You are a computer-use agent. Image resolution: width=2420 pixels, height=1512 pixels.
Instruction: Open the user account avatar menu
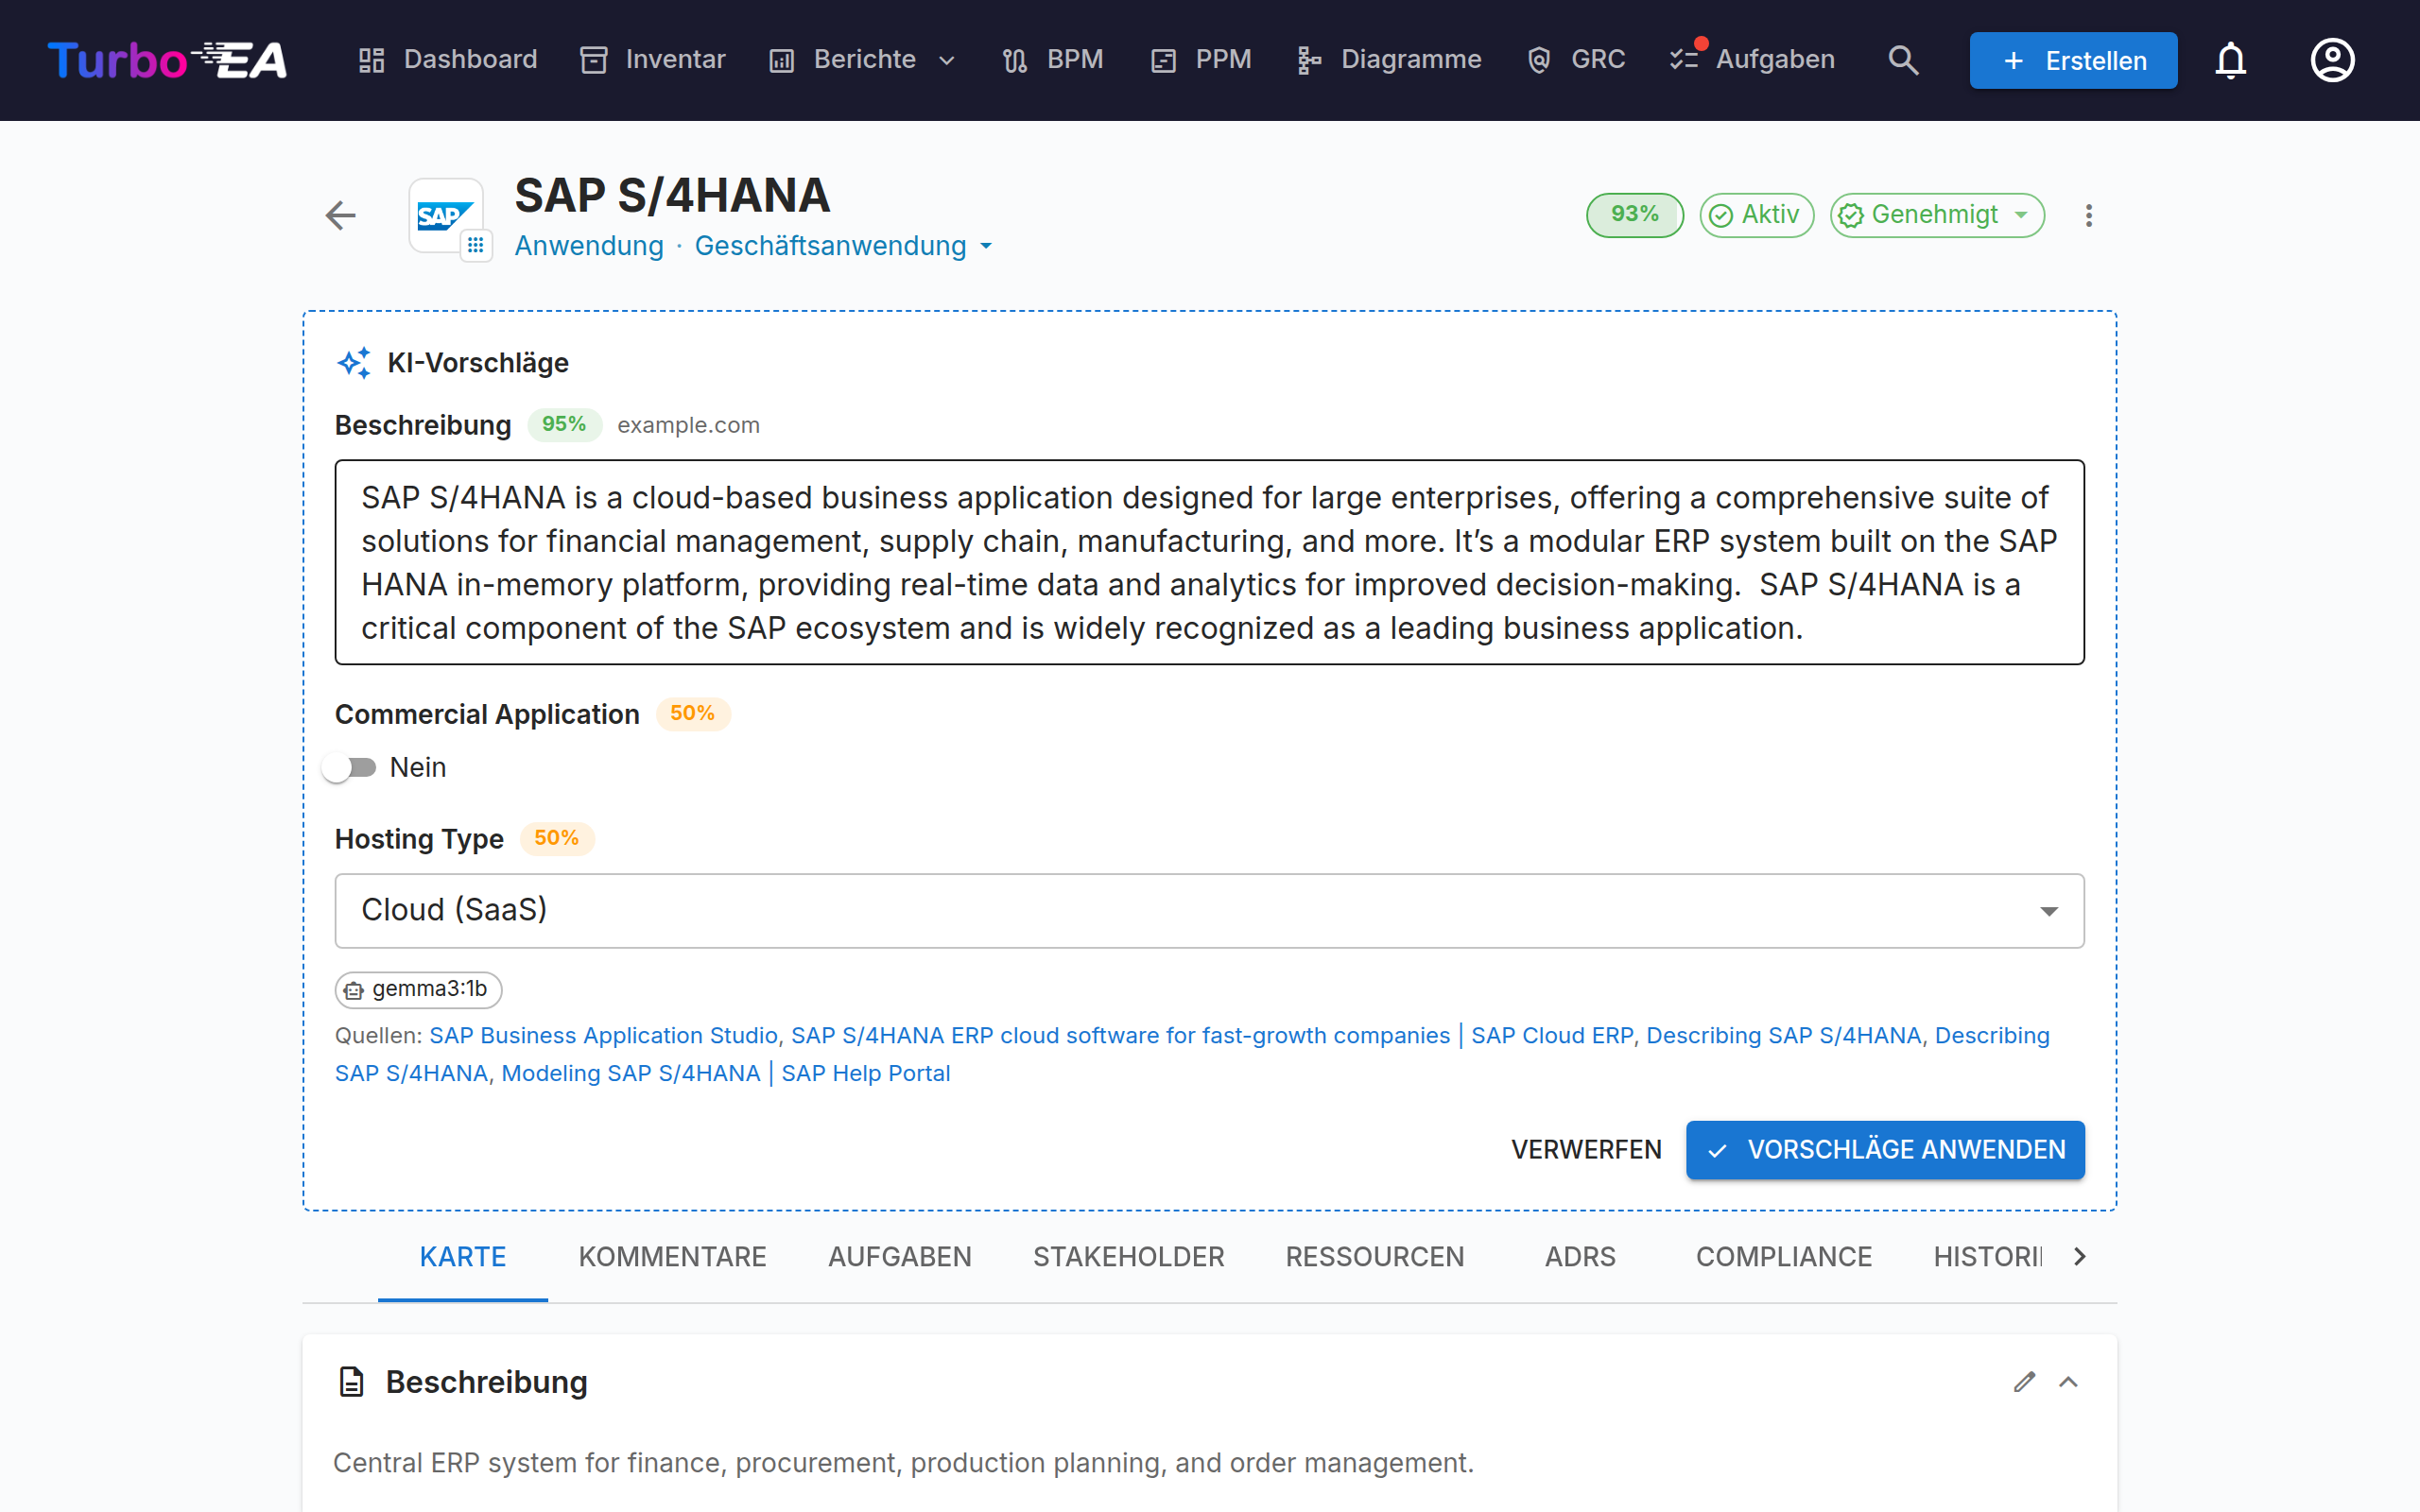coord(2332,60)
